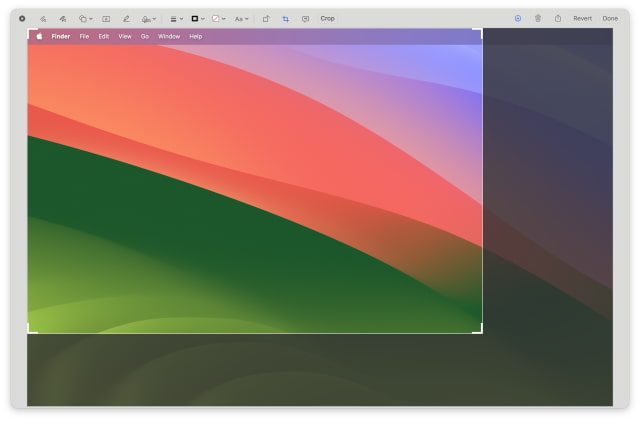This screenshot has width=640, height=421.
Task: Open the Text Style menu
Action: pyautogui.click(x=242, y=18)
